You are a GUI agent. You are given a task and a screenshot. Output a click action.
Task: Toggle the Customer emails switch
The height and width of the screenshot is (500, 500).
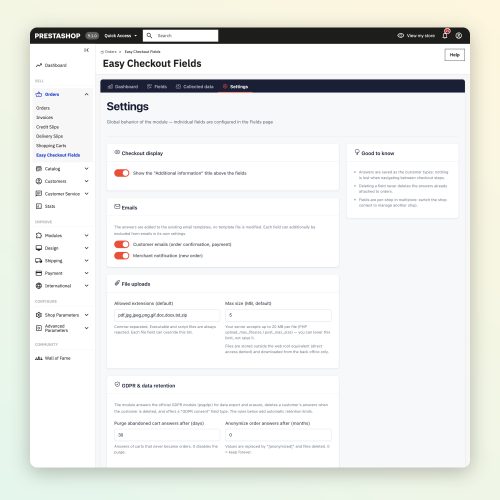tap(122, 244)
